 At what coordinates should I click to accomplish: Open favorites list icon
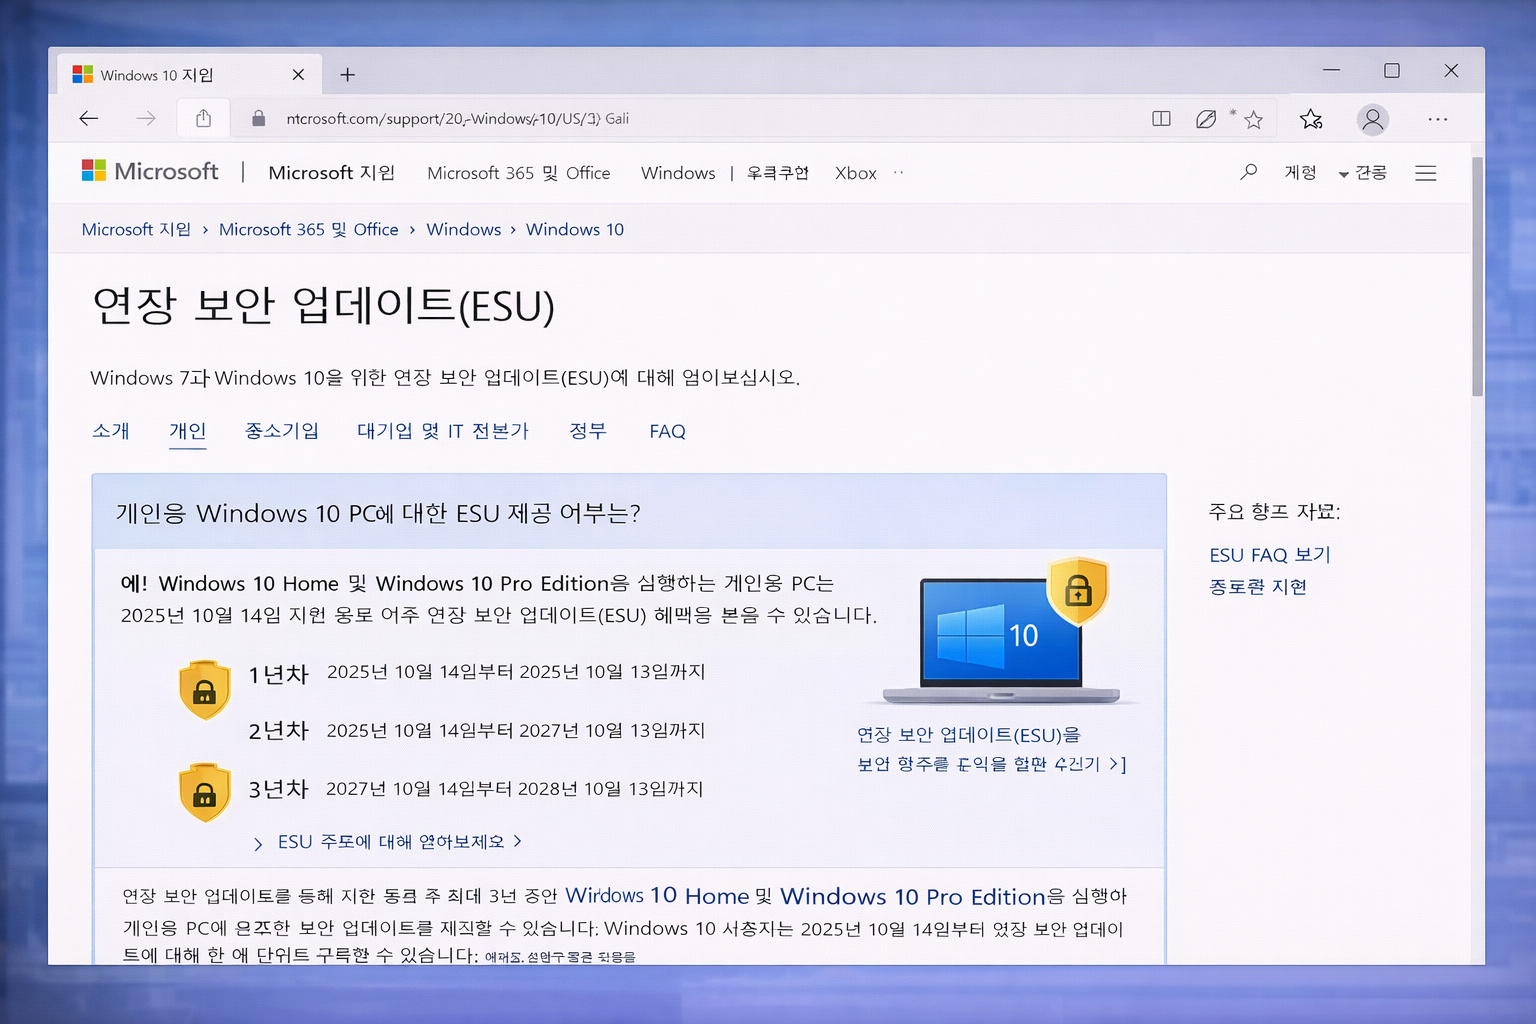[x=1311, y=119]
